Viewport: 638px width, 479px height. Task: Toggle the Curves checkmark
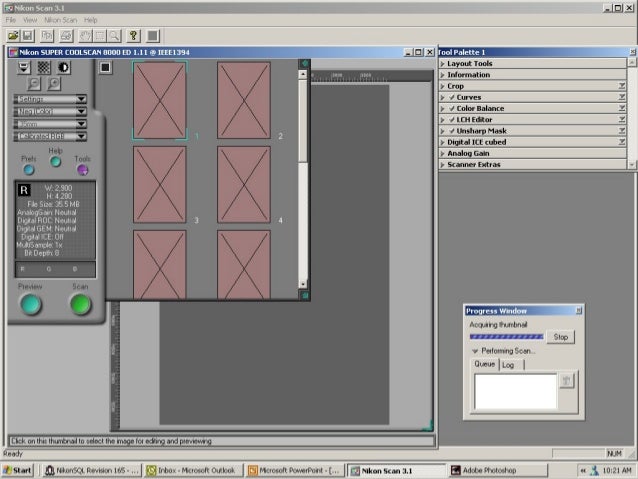point(452,98)
